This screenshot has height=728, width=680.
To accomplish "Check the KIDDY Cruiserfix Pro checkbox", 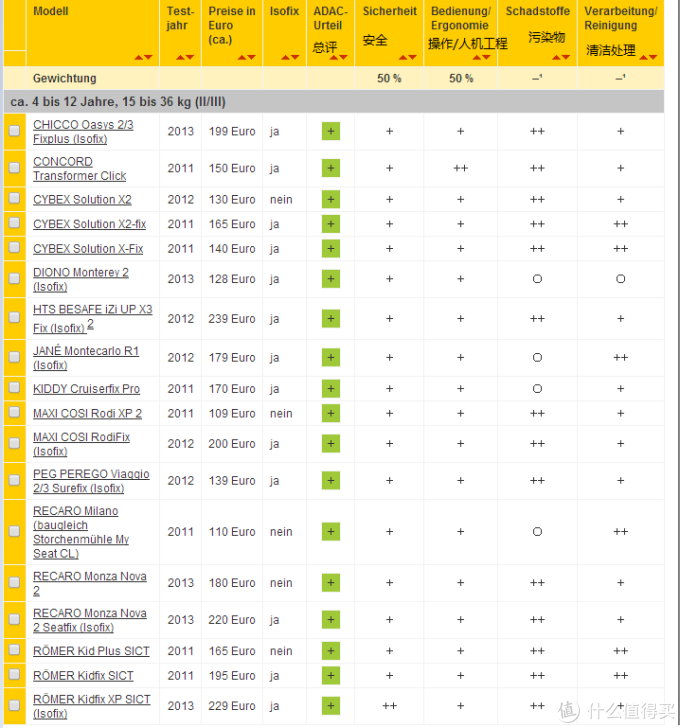I will pos(14,388).
